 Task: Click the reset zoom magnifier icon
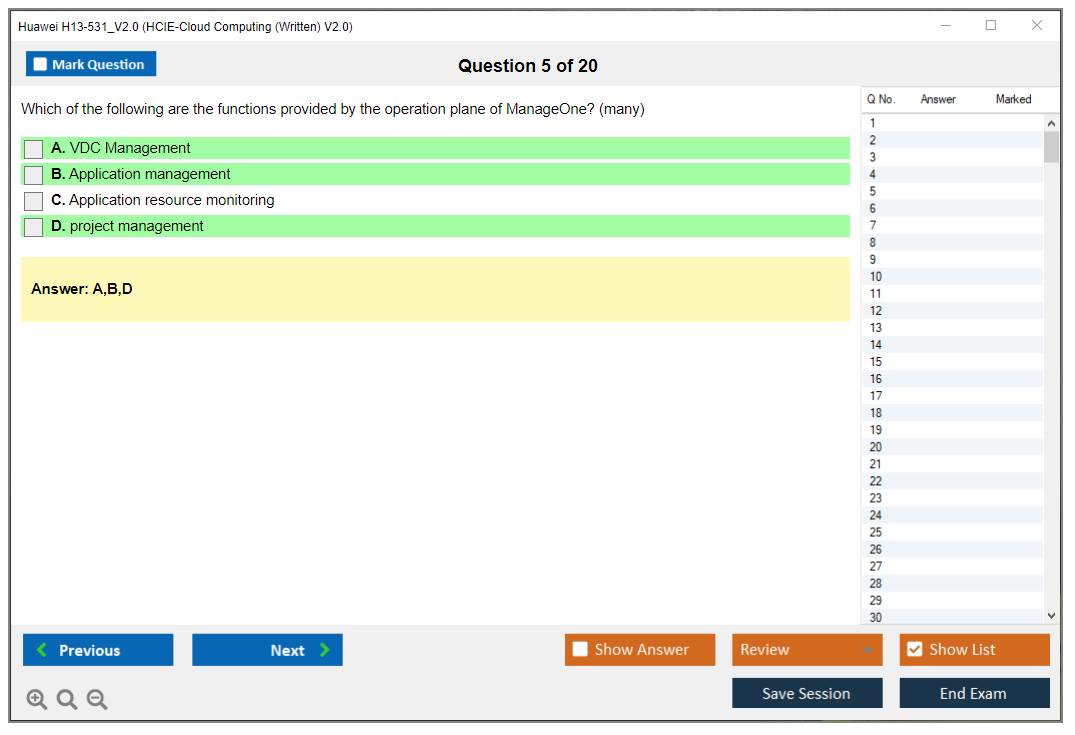[67, 699]
